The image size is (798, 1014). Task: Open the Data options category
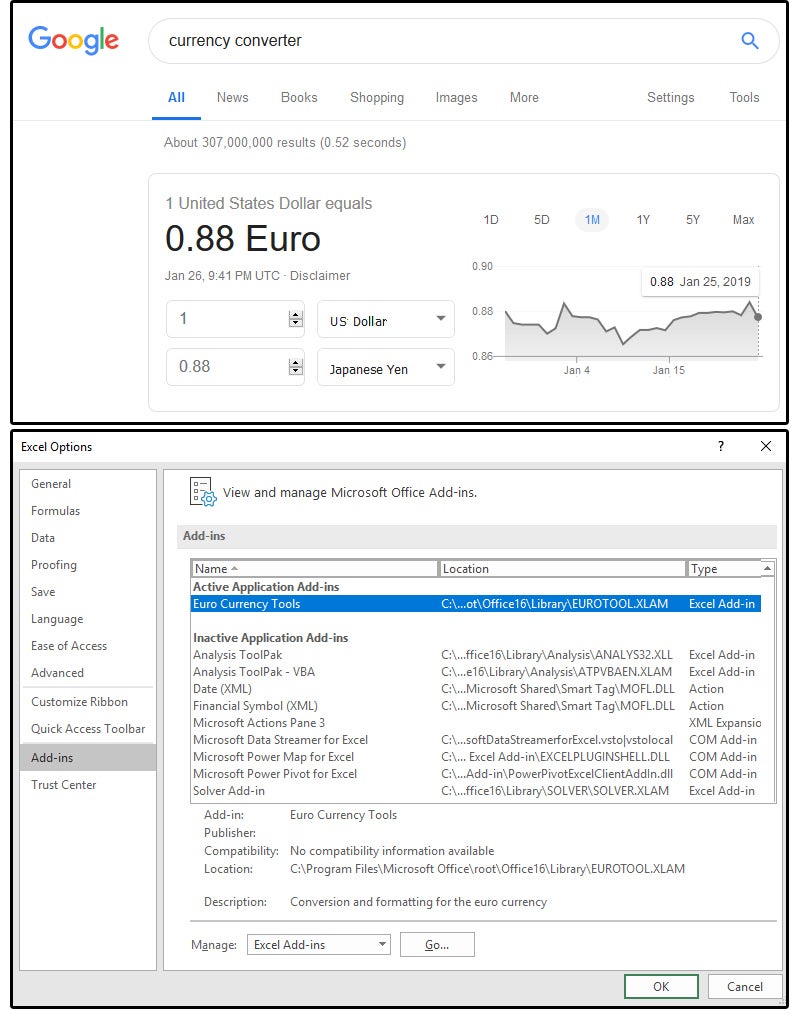point(87,538)
